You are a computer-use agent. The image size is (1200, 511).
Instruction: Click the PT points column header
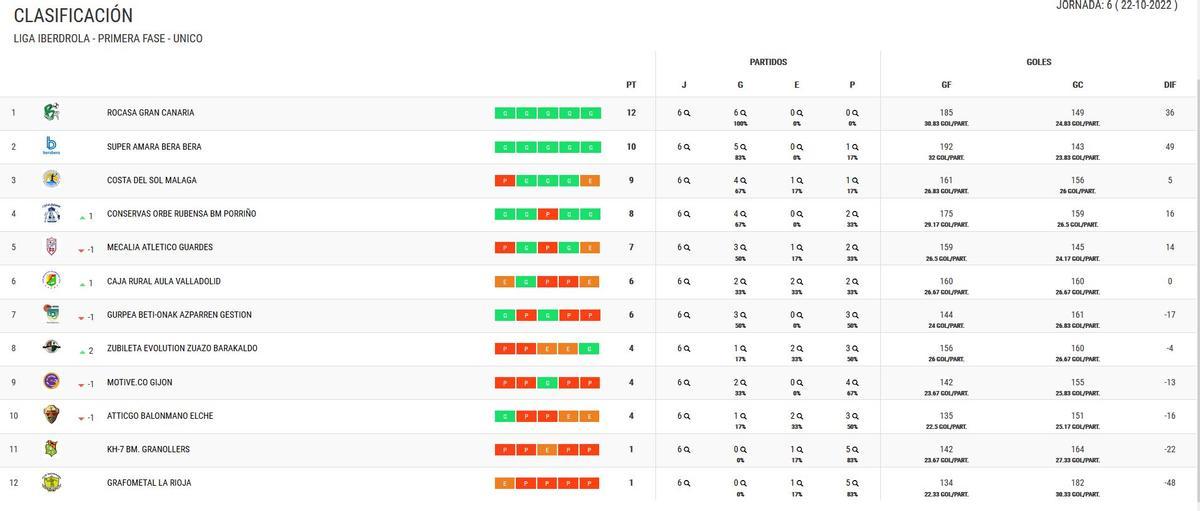pos(631,85)
